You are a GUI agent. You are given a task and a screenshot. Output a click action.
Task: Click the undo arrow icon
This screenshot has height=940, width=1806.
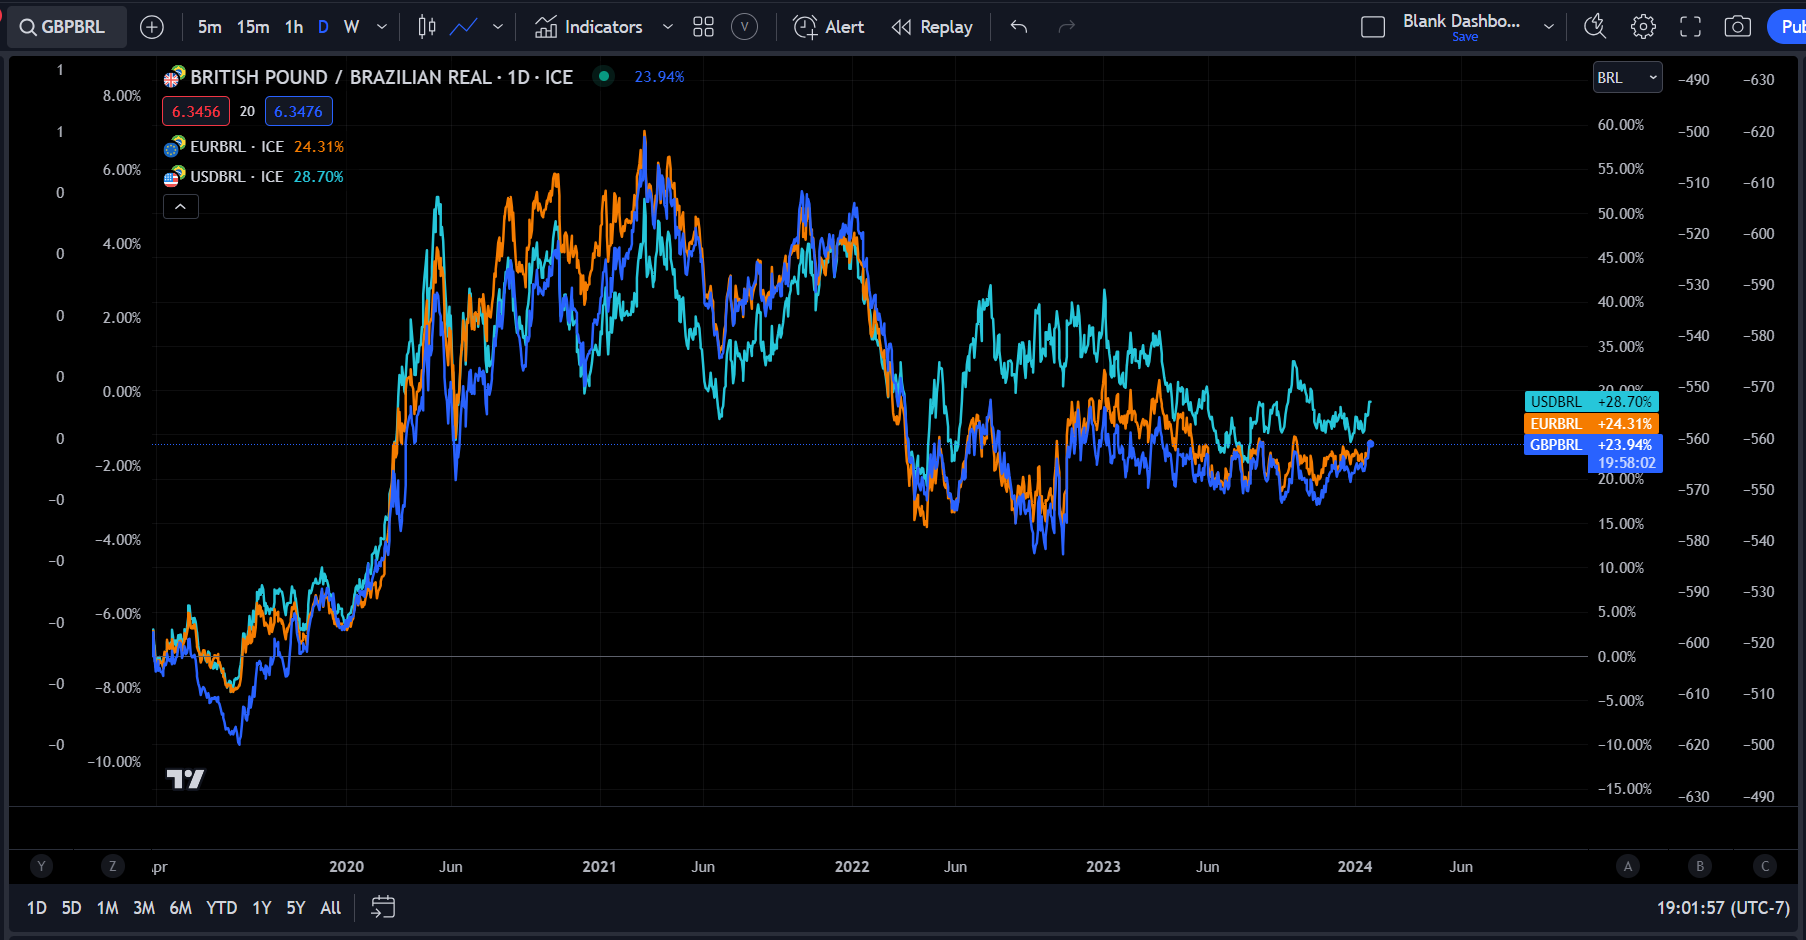click(x=1019, y=27)
